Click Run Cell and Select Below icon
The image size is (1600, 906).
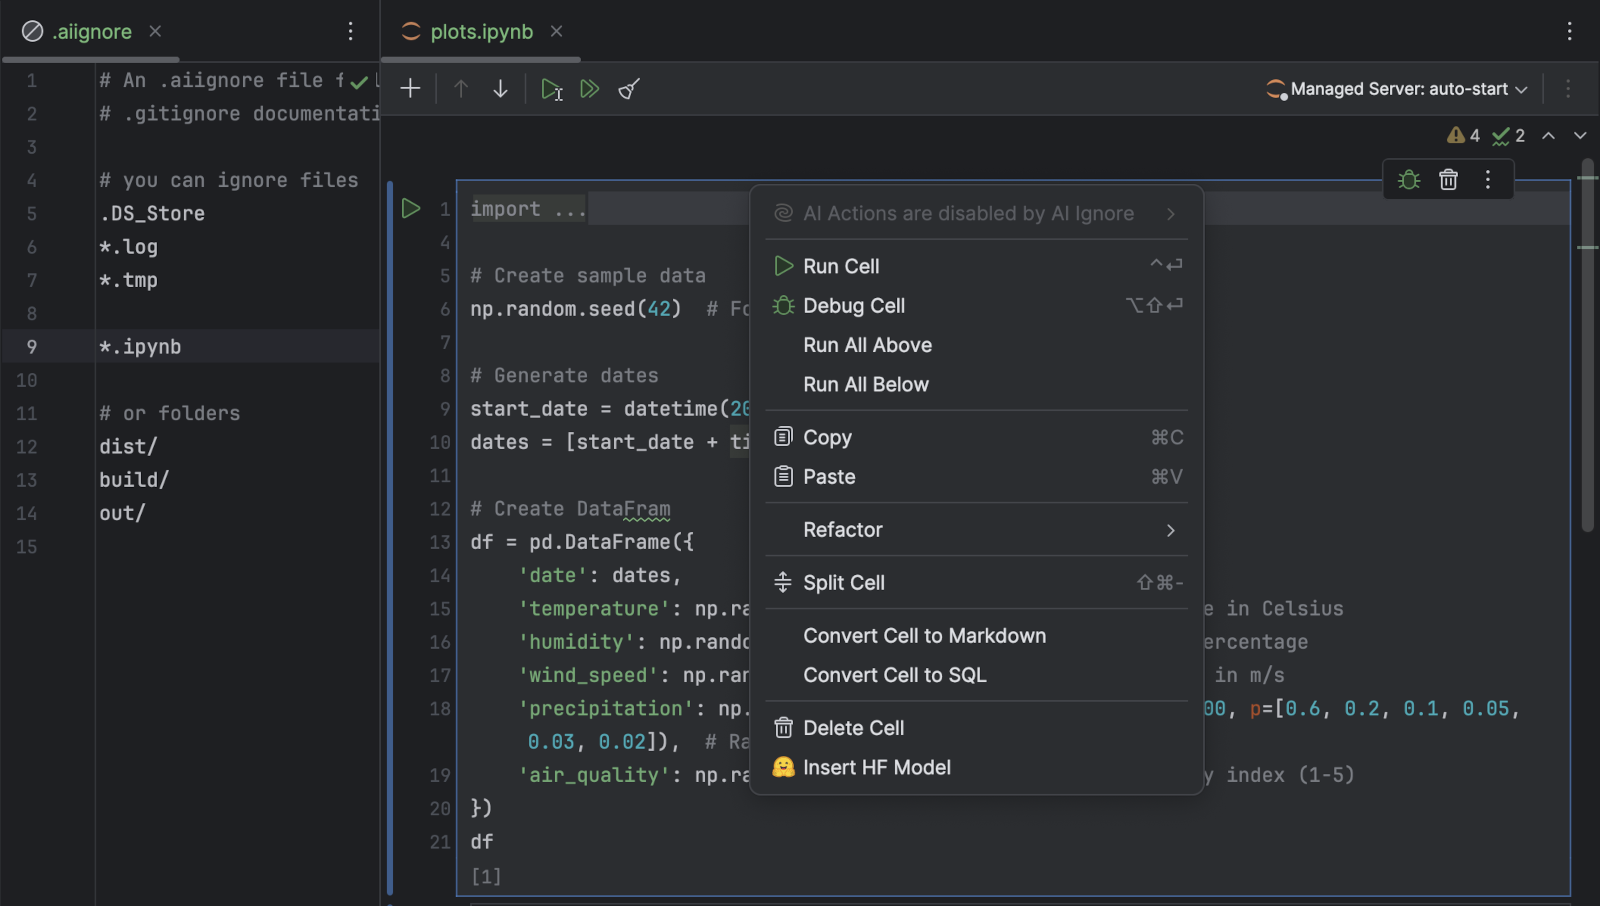tap(551, 89)
